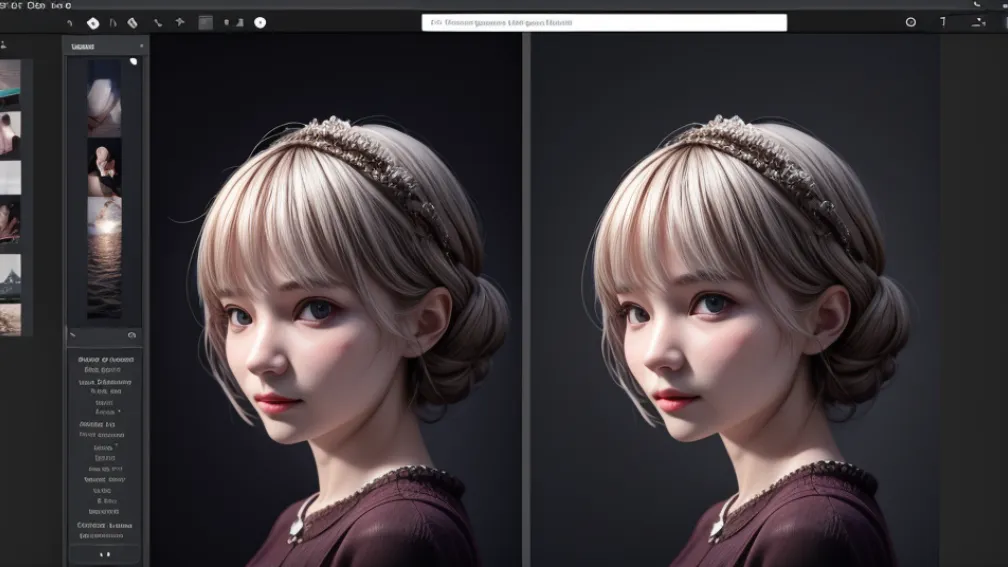Click the small icon below the thumbnail list's left

pyautogui.click(x=73, y=335)
